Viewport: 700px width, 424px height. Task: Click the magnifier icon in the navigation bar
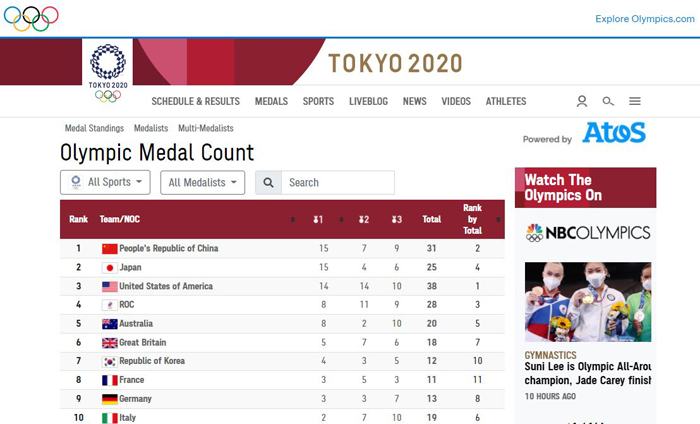(608, 101)
